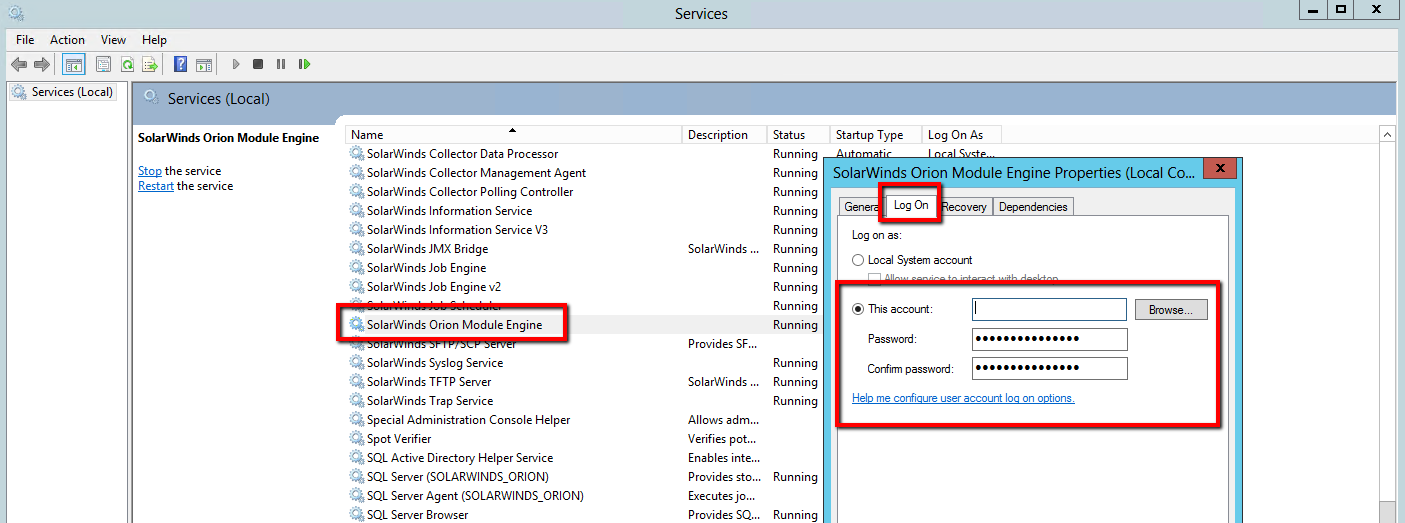
Task: Click the Browse... button
Action: (x=1171, y=310)
